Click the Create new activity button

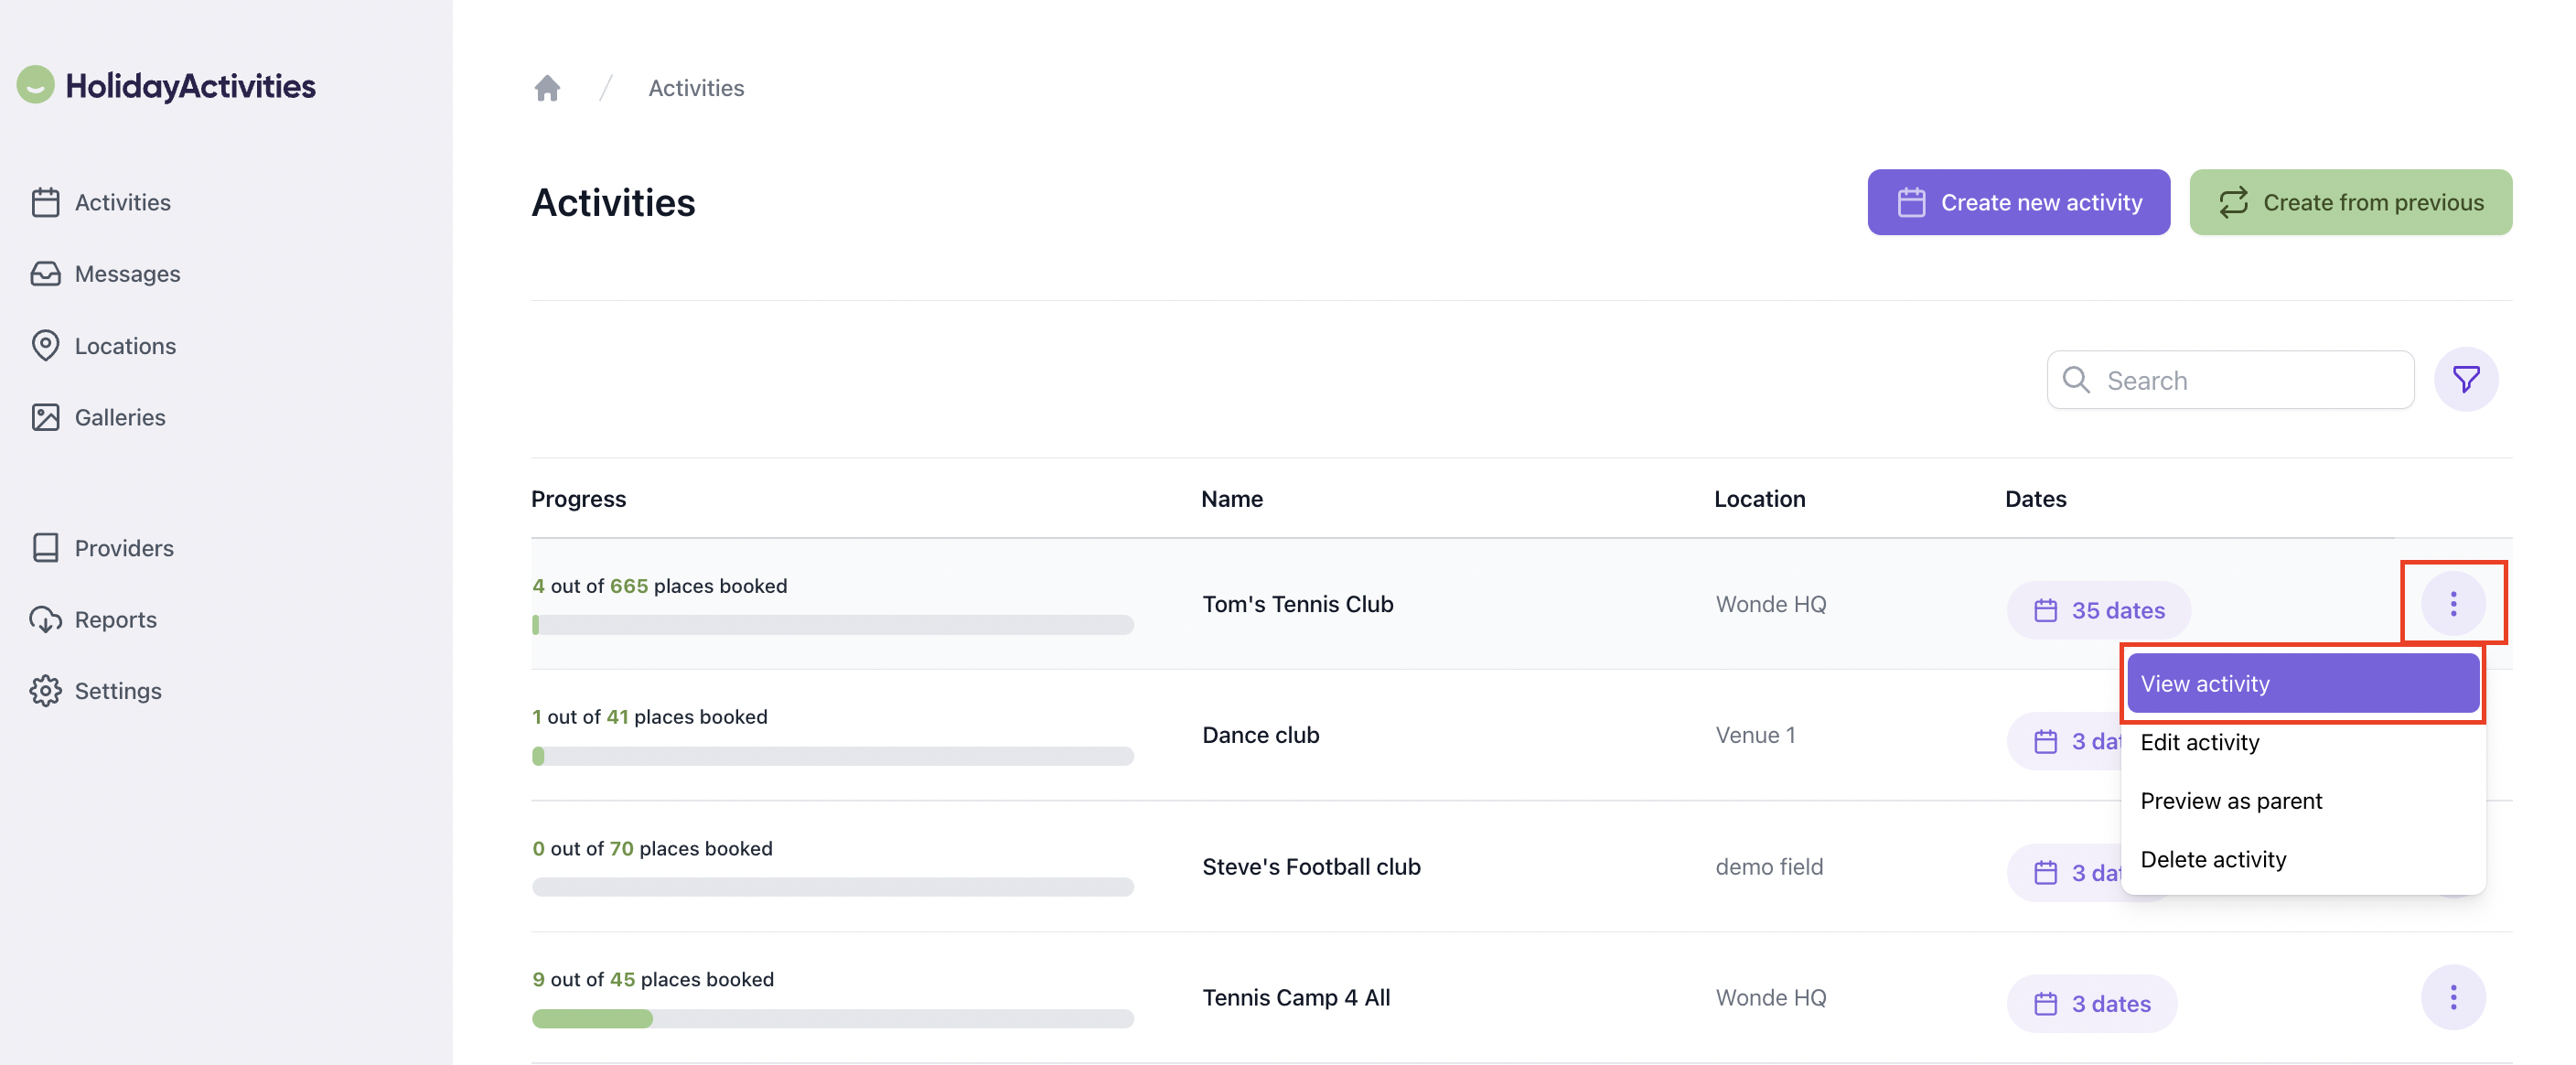(2018, 202)
